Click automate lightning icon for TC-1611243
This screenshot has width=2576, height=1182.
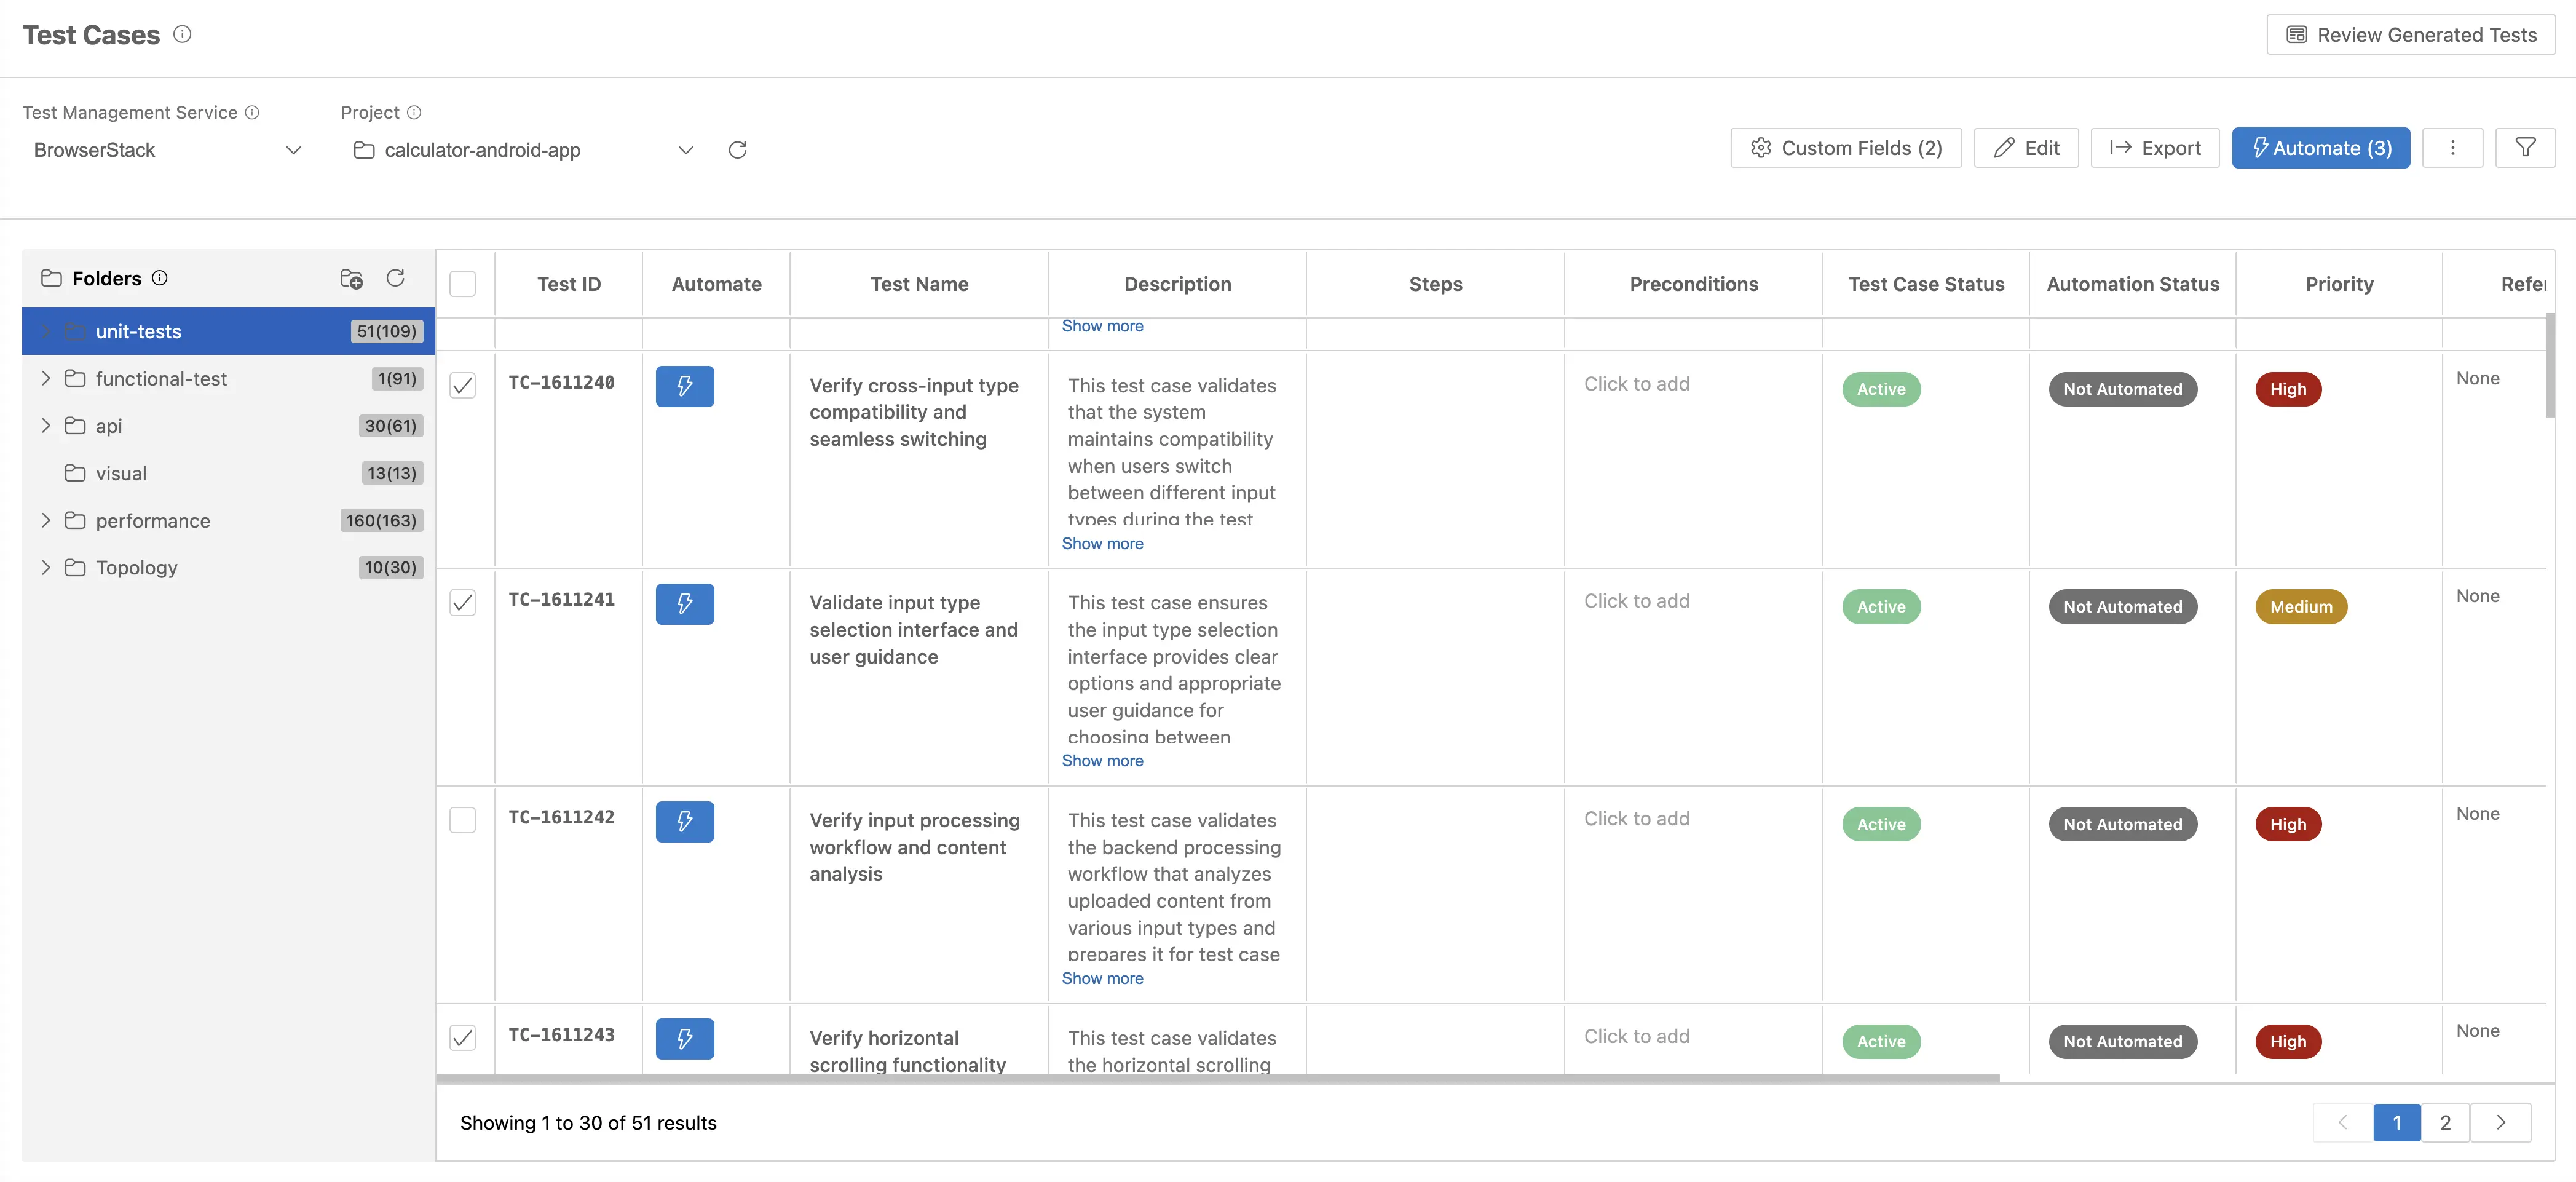(685, 1038)
